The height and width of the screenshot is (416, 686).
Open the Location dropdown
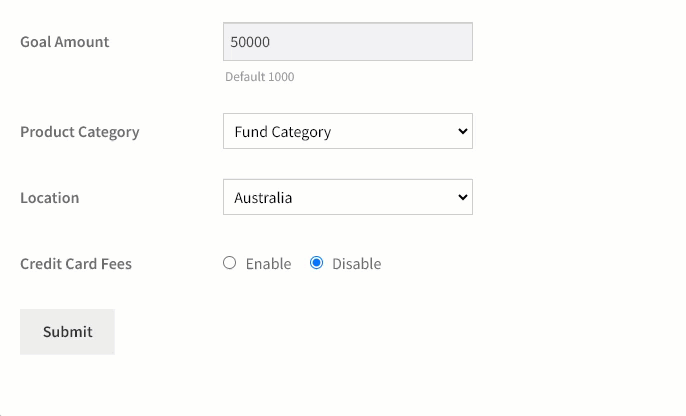coord(348,197)
